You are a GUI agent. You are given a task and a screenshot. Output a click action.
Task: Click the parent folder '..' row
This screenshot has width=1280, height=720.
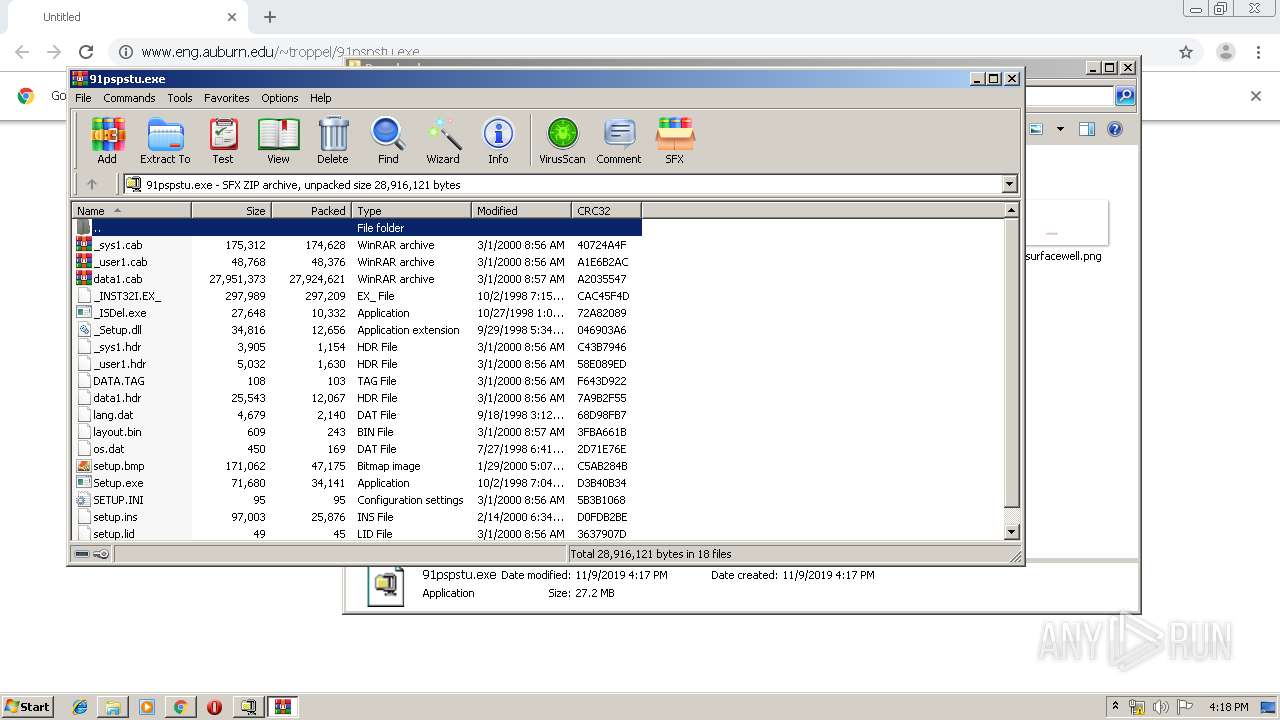pos(358,228)
